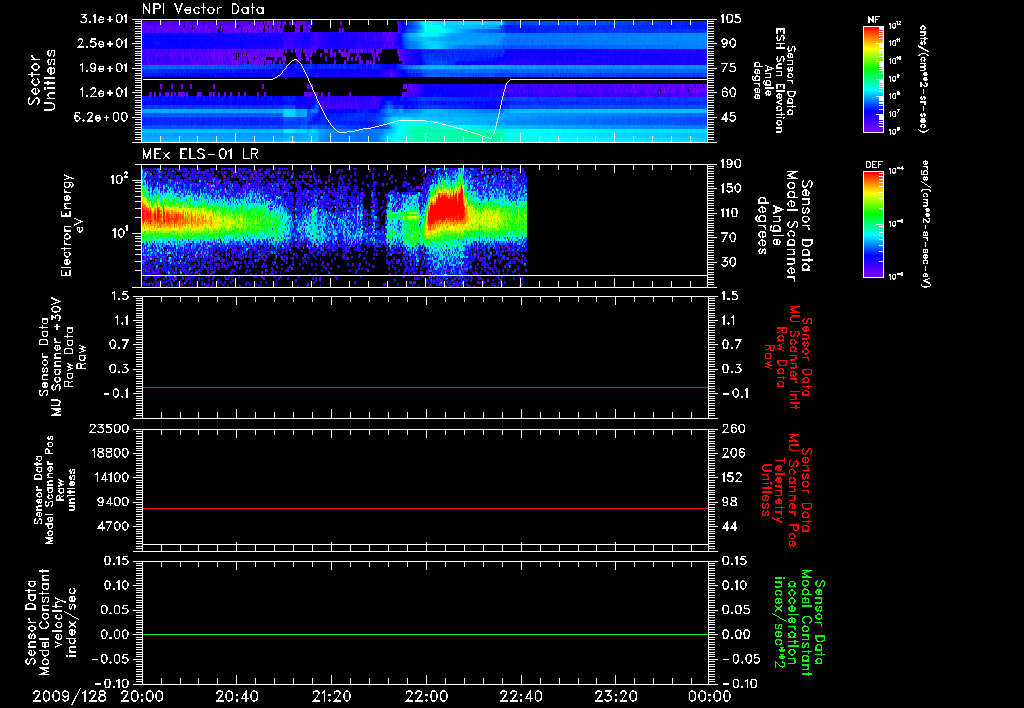Click the "190" scanner angle tick label
The image size is (1024, 708).
click(x=731, y=164)
